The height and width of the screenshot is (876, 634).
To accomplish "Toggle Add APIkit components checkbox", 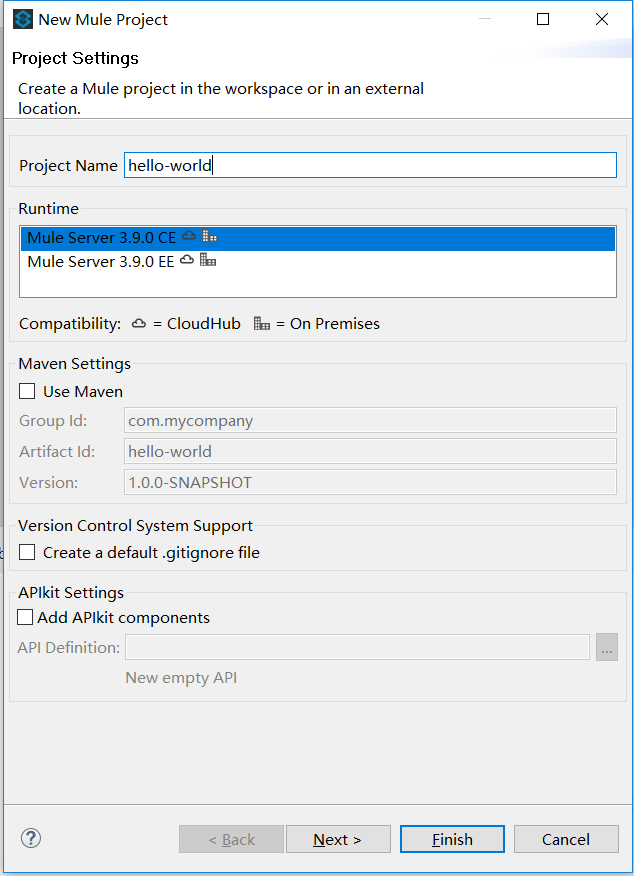I will coord(25,617).
